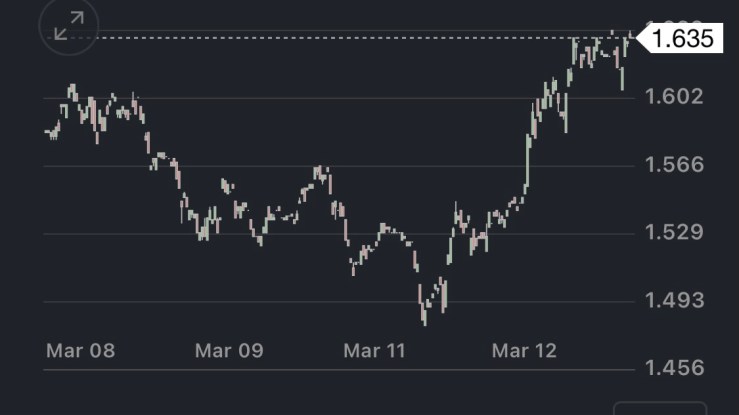
Task: Click the time axis baseline below dates
Action: pyautogui.click(x=340, y=370)
